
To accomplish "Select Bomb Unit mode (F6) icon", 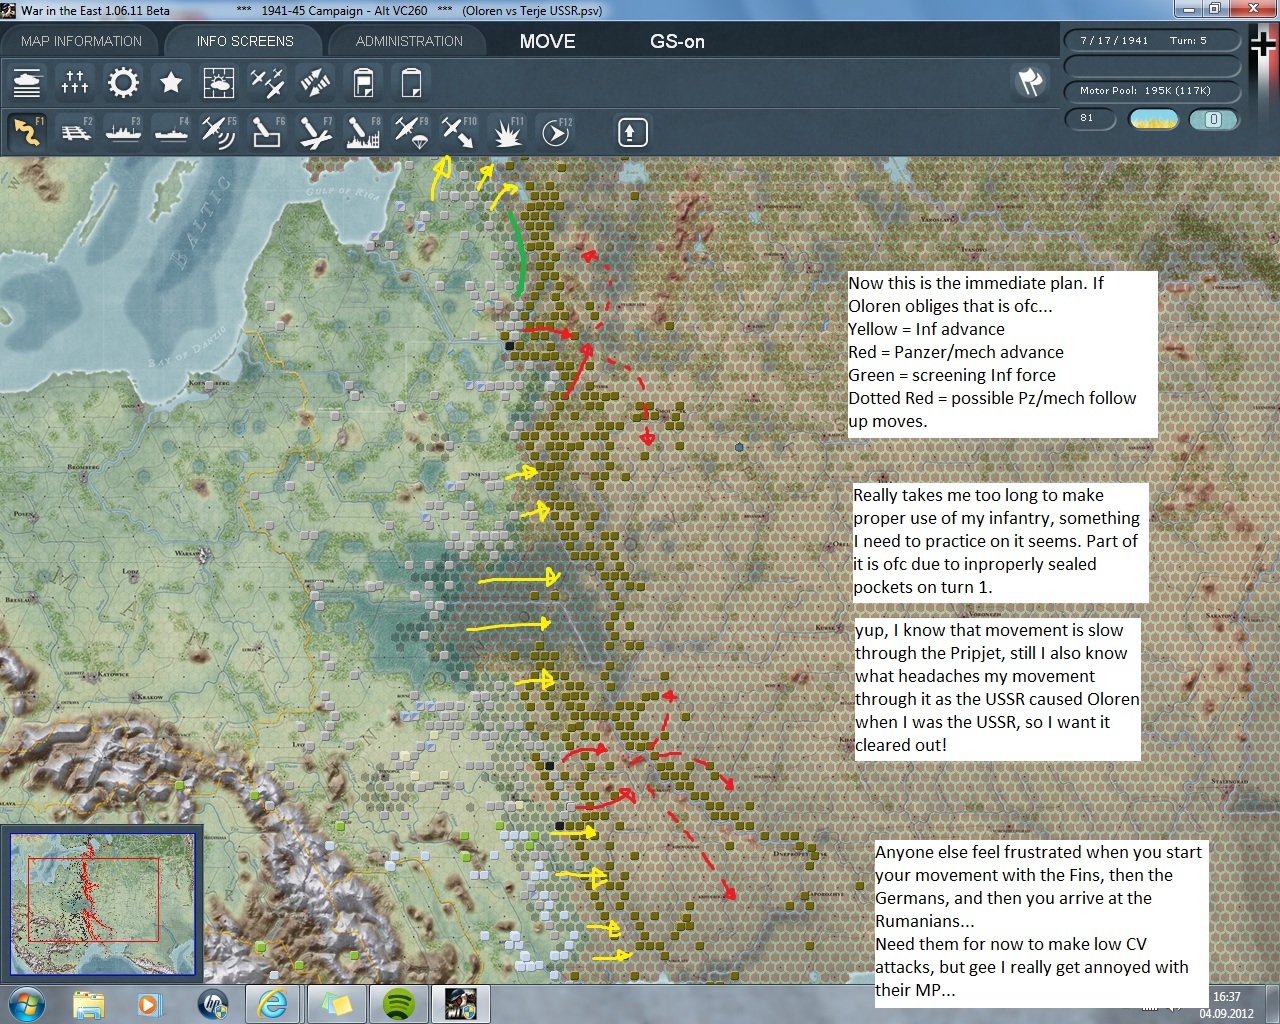I will tap(267, 132).
